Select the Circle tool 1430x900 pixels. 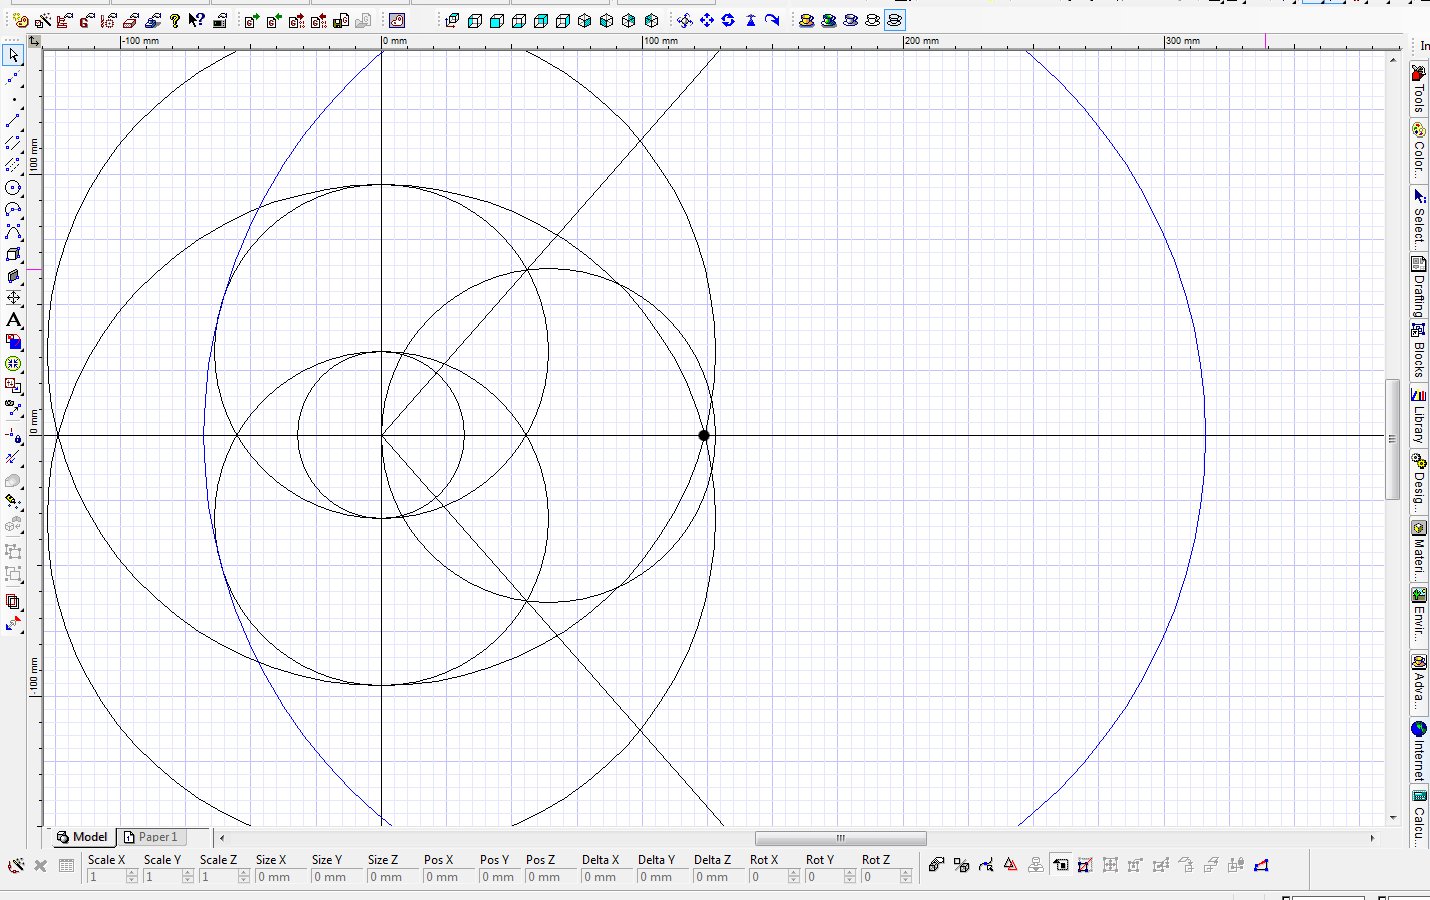13,188
